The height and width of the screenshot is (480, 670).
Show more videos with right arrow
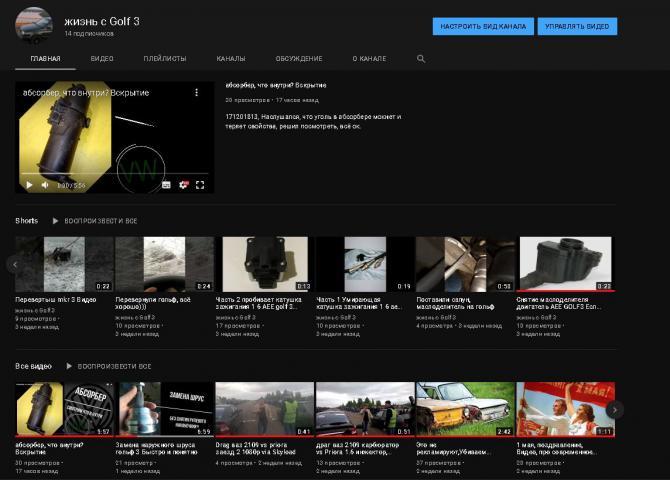pyautogui.click(x=614, y=410)
